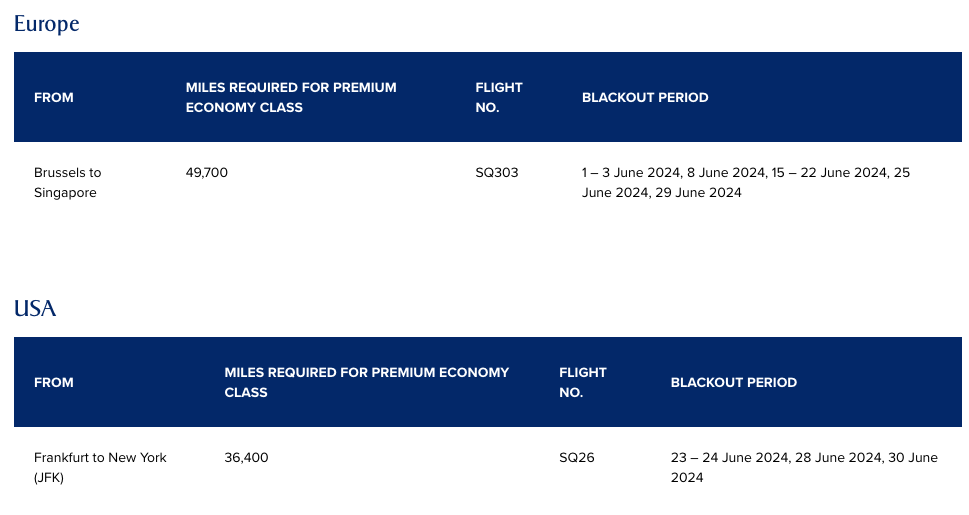Click the Europe section heading
Screen dimensions: 969x515
pos(46,23)
